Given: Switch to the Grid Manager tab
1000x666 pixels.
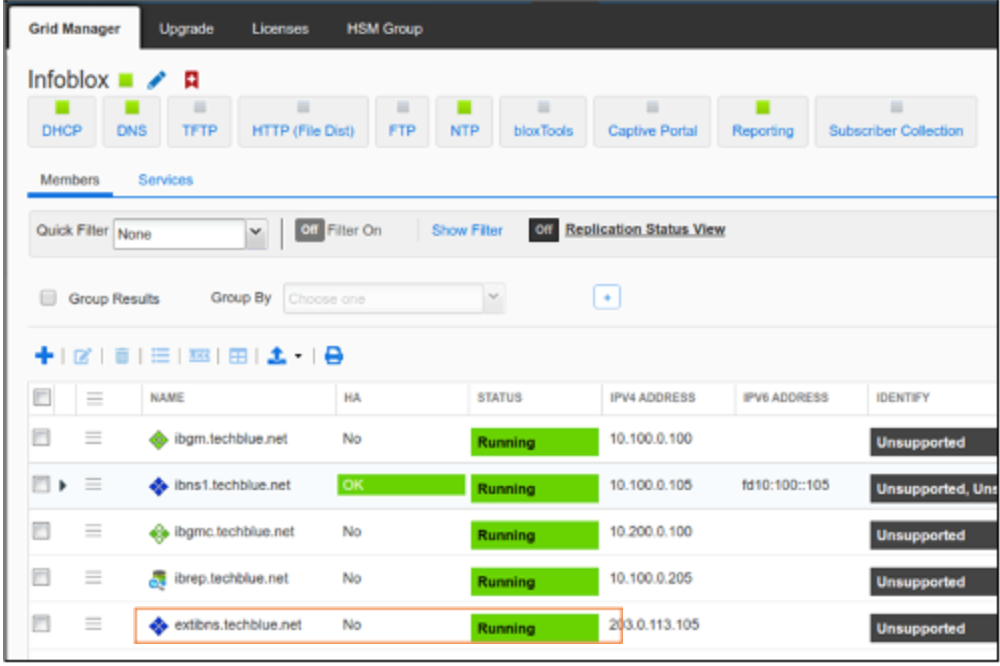Looking at the screenshot, I should 74,29.
